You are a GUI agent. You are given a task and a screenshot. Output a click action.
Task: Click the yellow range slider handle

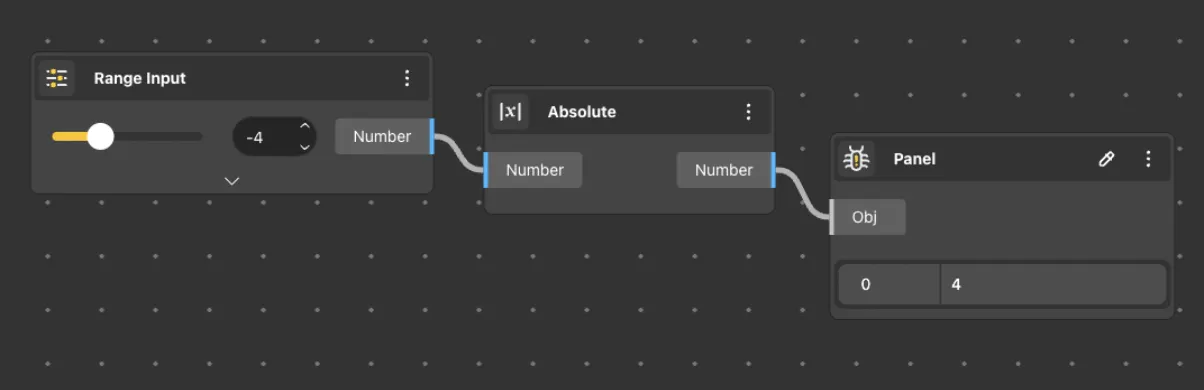pyautogui.click(x=100, y=136)
